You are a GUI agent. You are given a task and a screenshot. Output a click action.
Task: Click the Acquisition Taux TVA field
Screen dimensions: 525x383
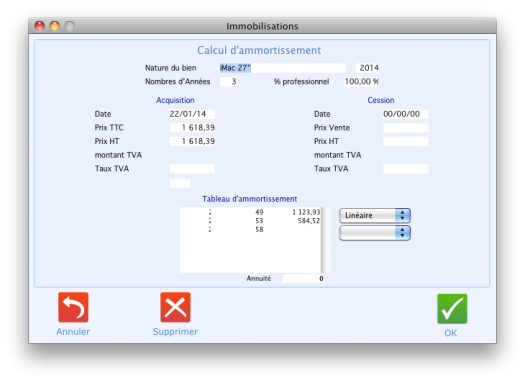pyautogui.click(x=192, y=169)
